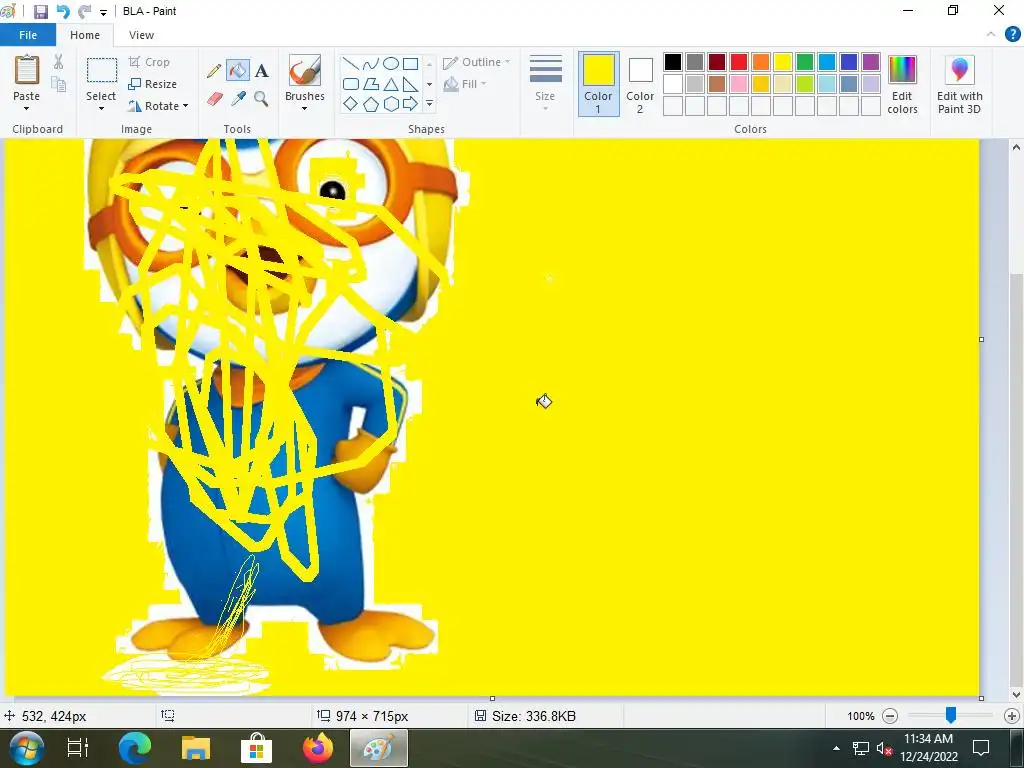This screenshot has height=768, width=1024.
Task: Click the zoom in plus button
Action: [1012, 716]
